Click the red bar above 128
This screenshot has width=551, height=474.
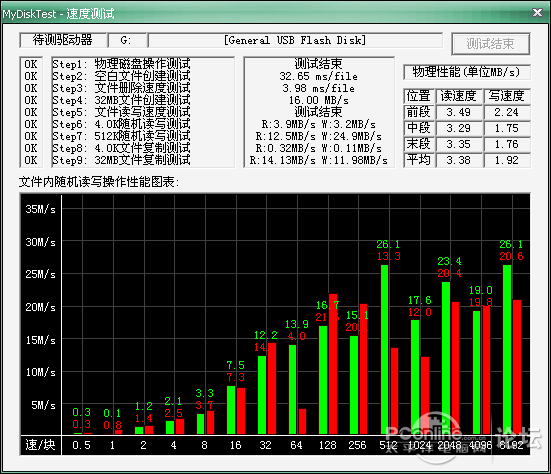click(x=333, y=364)
